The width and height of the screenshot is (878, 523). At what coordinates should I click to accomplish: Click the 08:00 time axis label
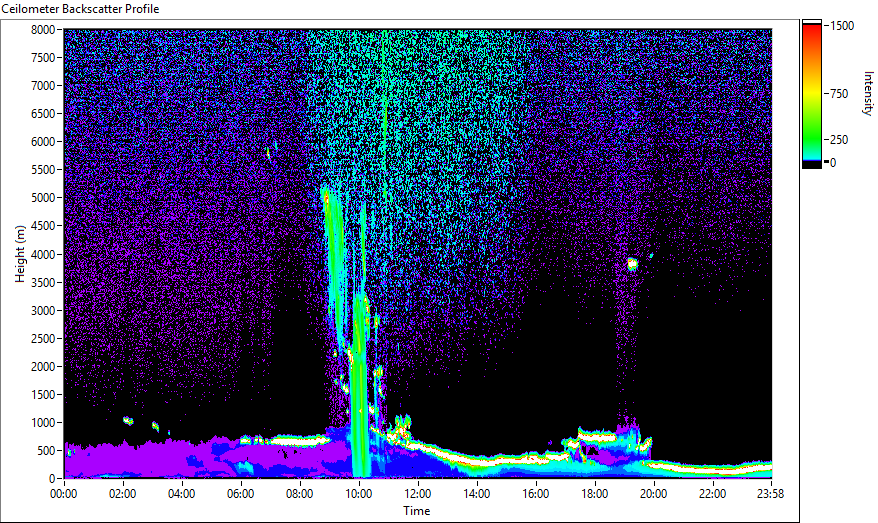[300, 494]
